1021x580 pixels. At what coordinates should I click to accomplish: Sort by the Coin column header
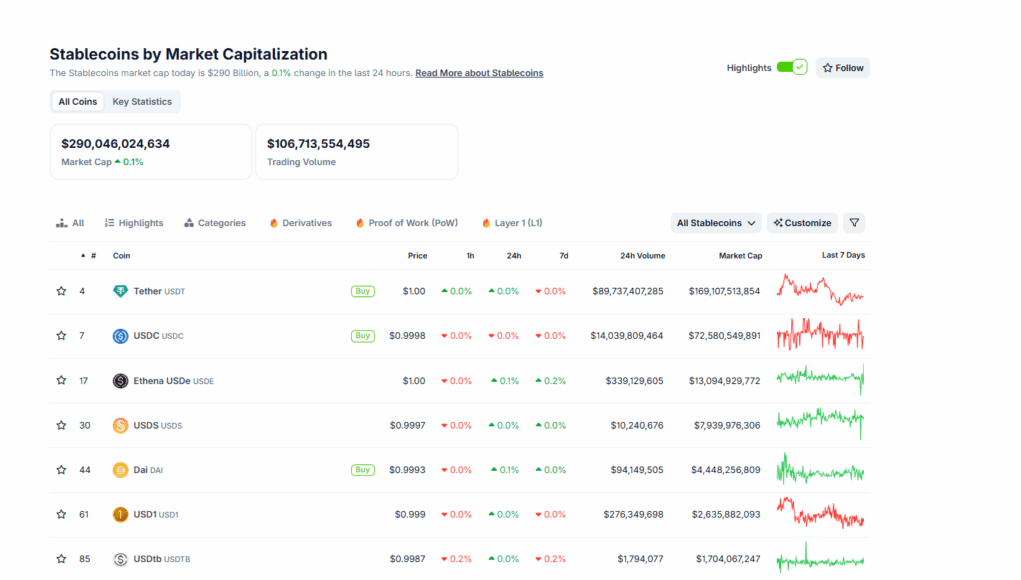click(121, 256)
